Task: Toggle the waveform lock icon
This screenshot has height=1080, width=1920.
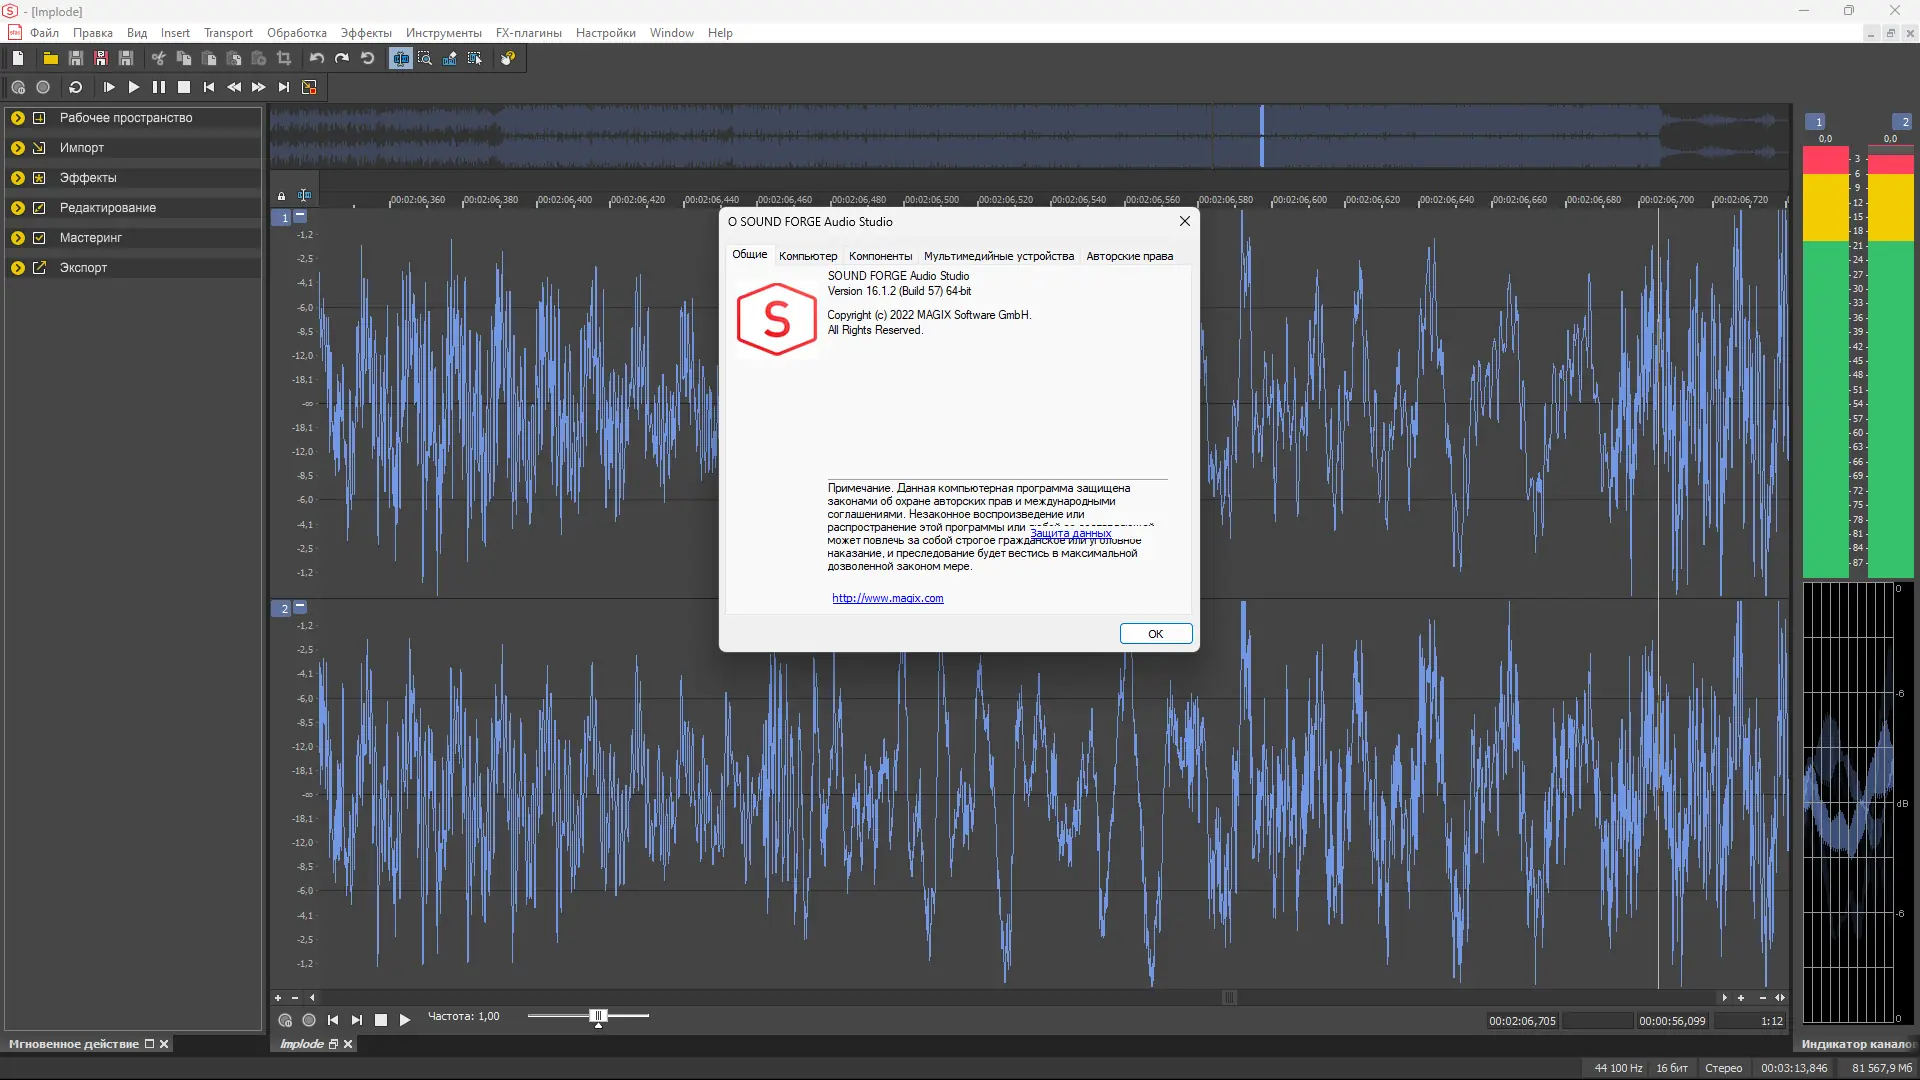Action: [281, 196]
